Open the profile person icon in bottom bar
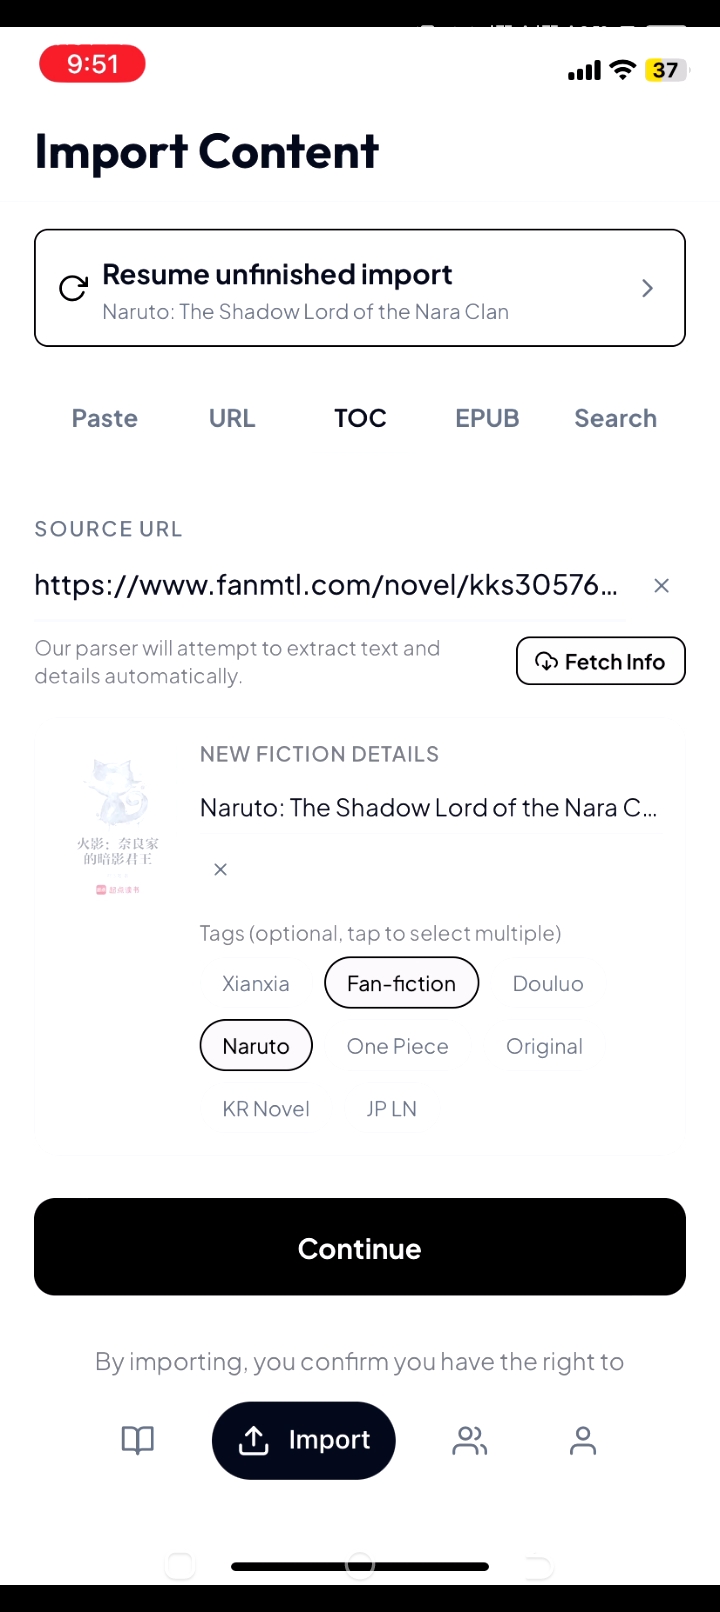 click(583, 1440)
